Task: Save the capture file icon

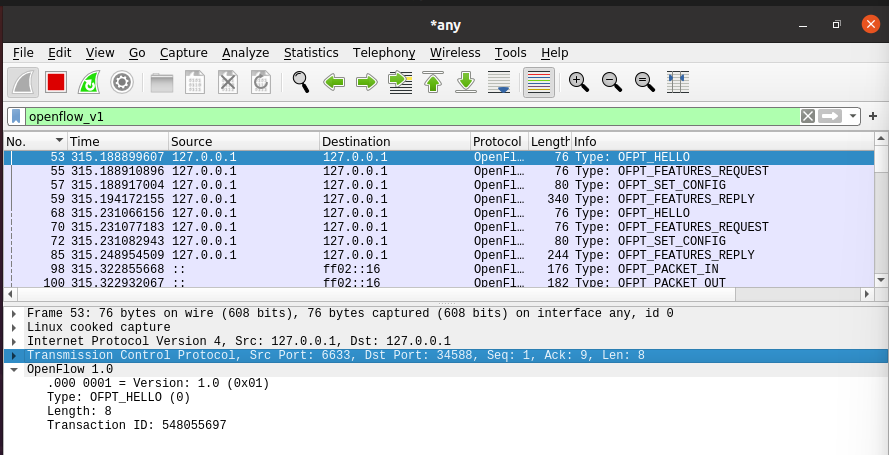Action: point(194,83)
